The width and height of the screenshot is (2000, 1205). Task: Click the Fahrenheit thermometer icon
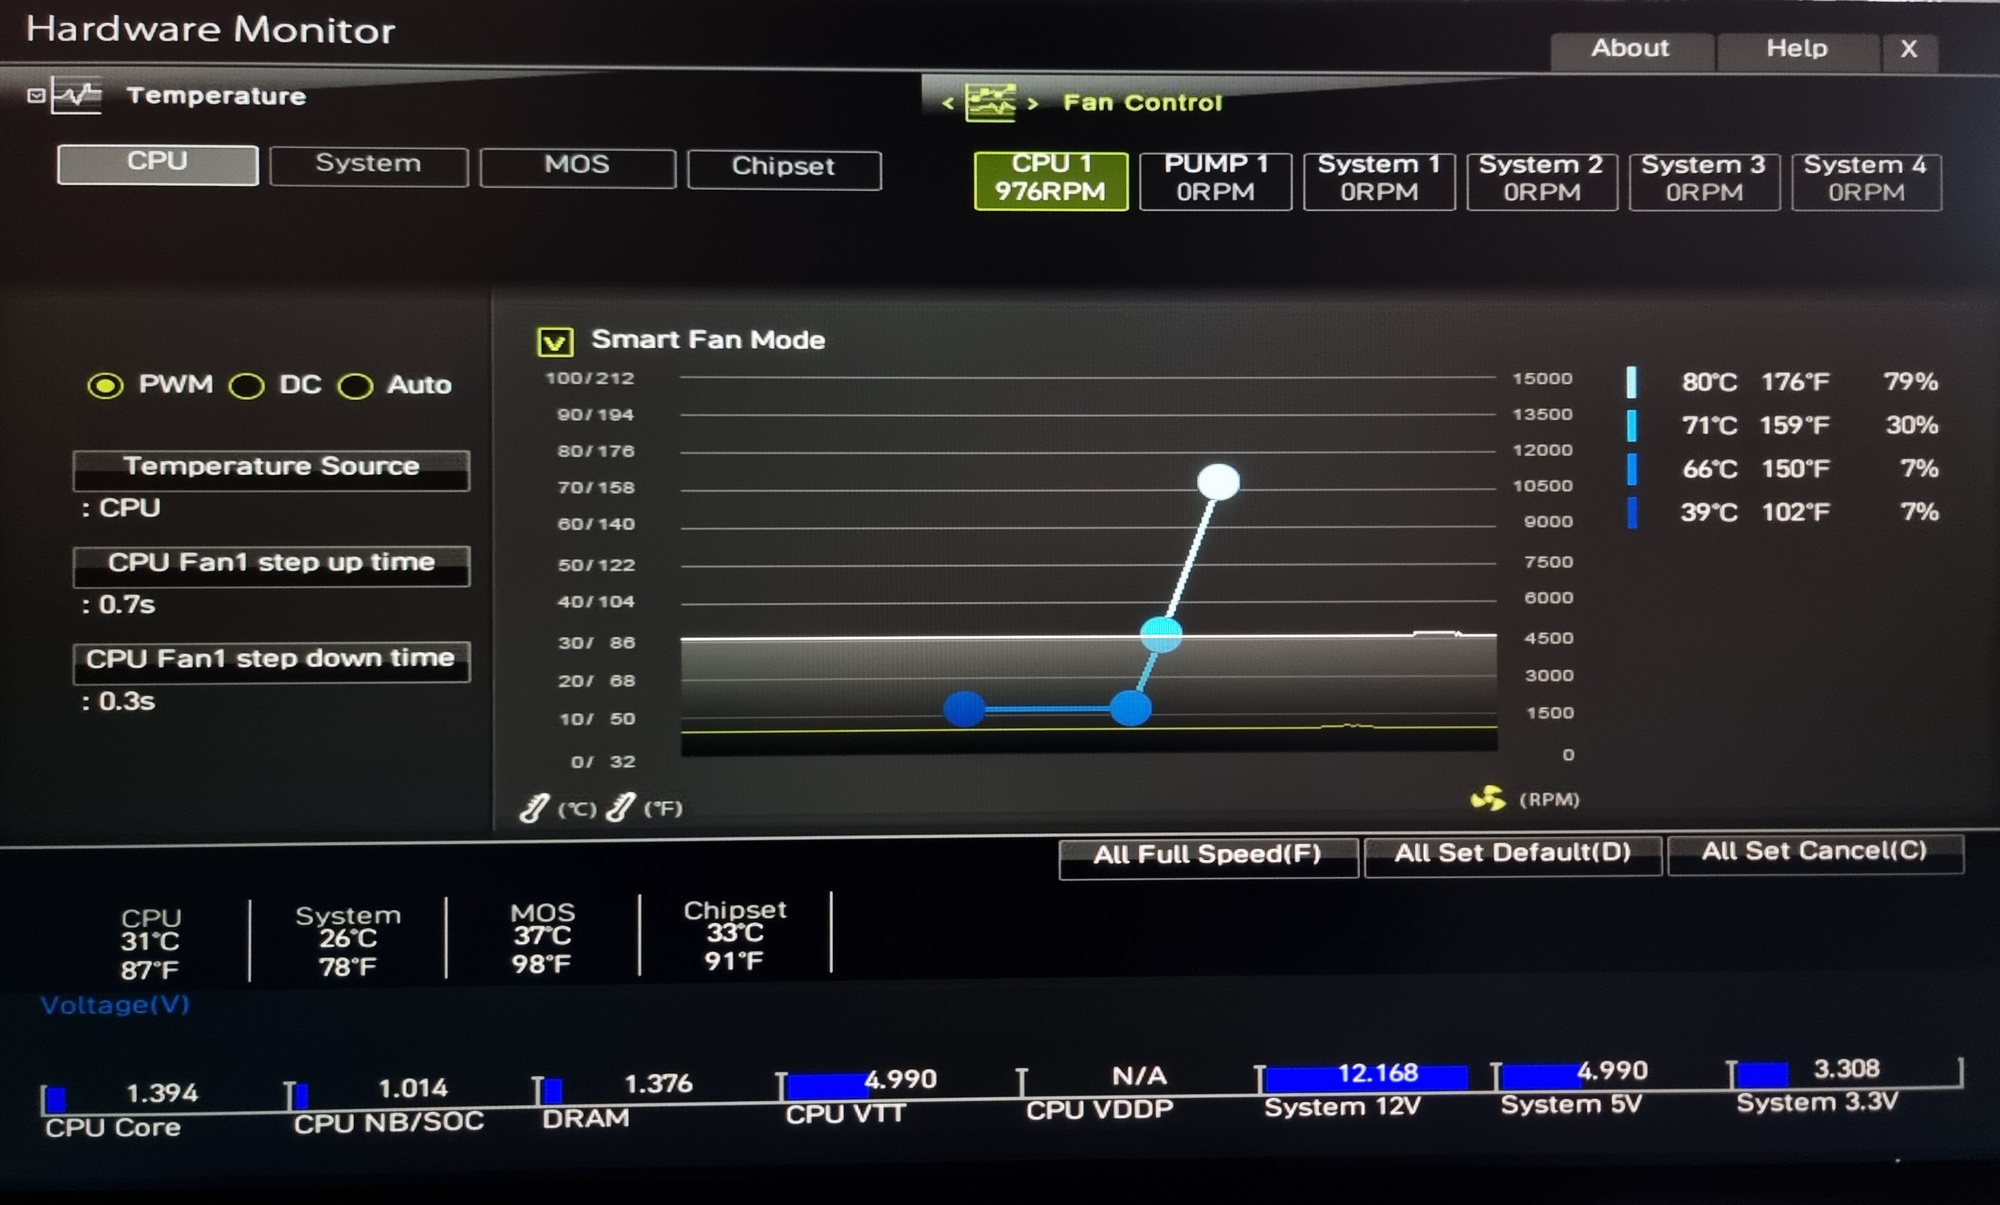click(x=620, y=806)
